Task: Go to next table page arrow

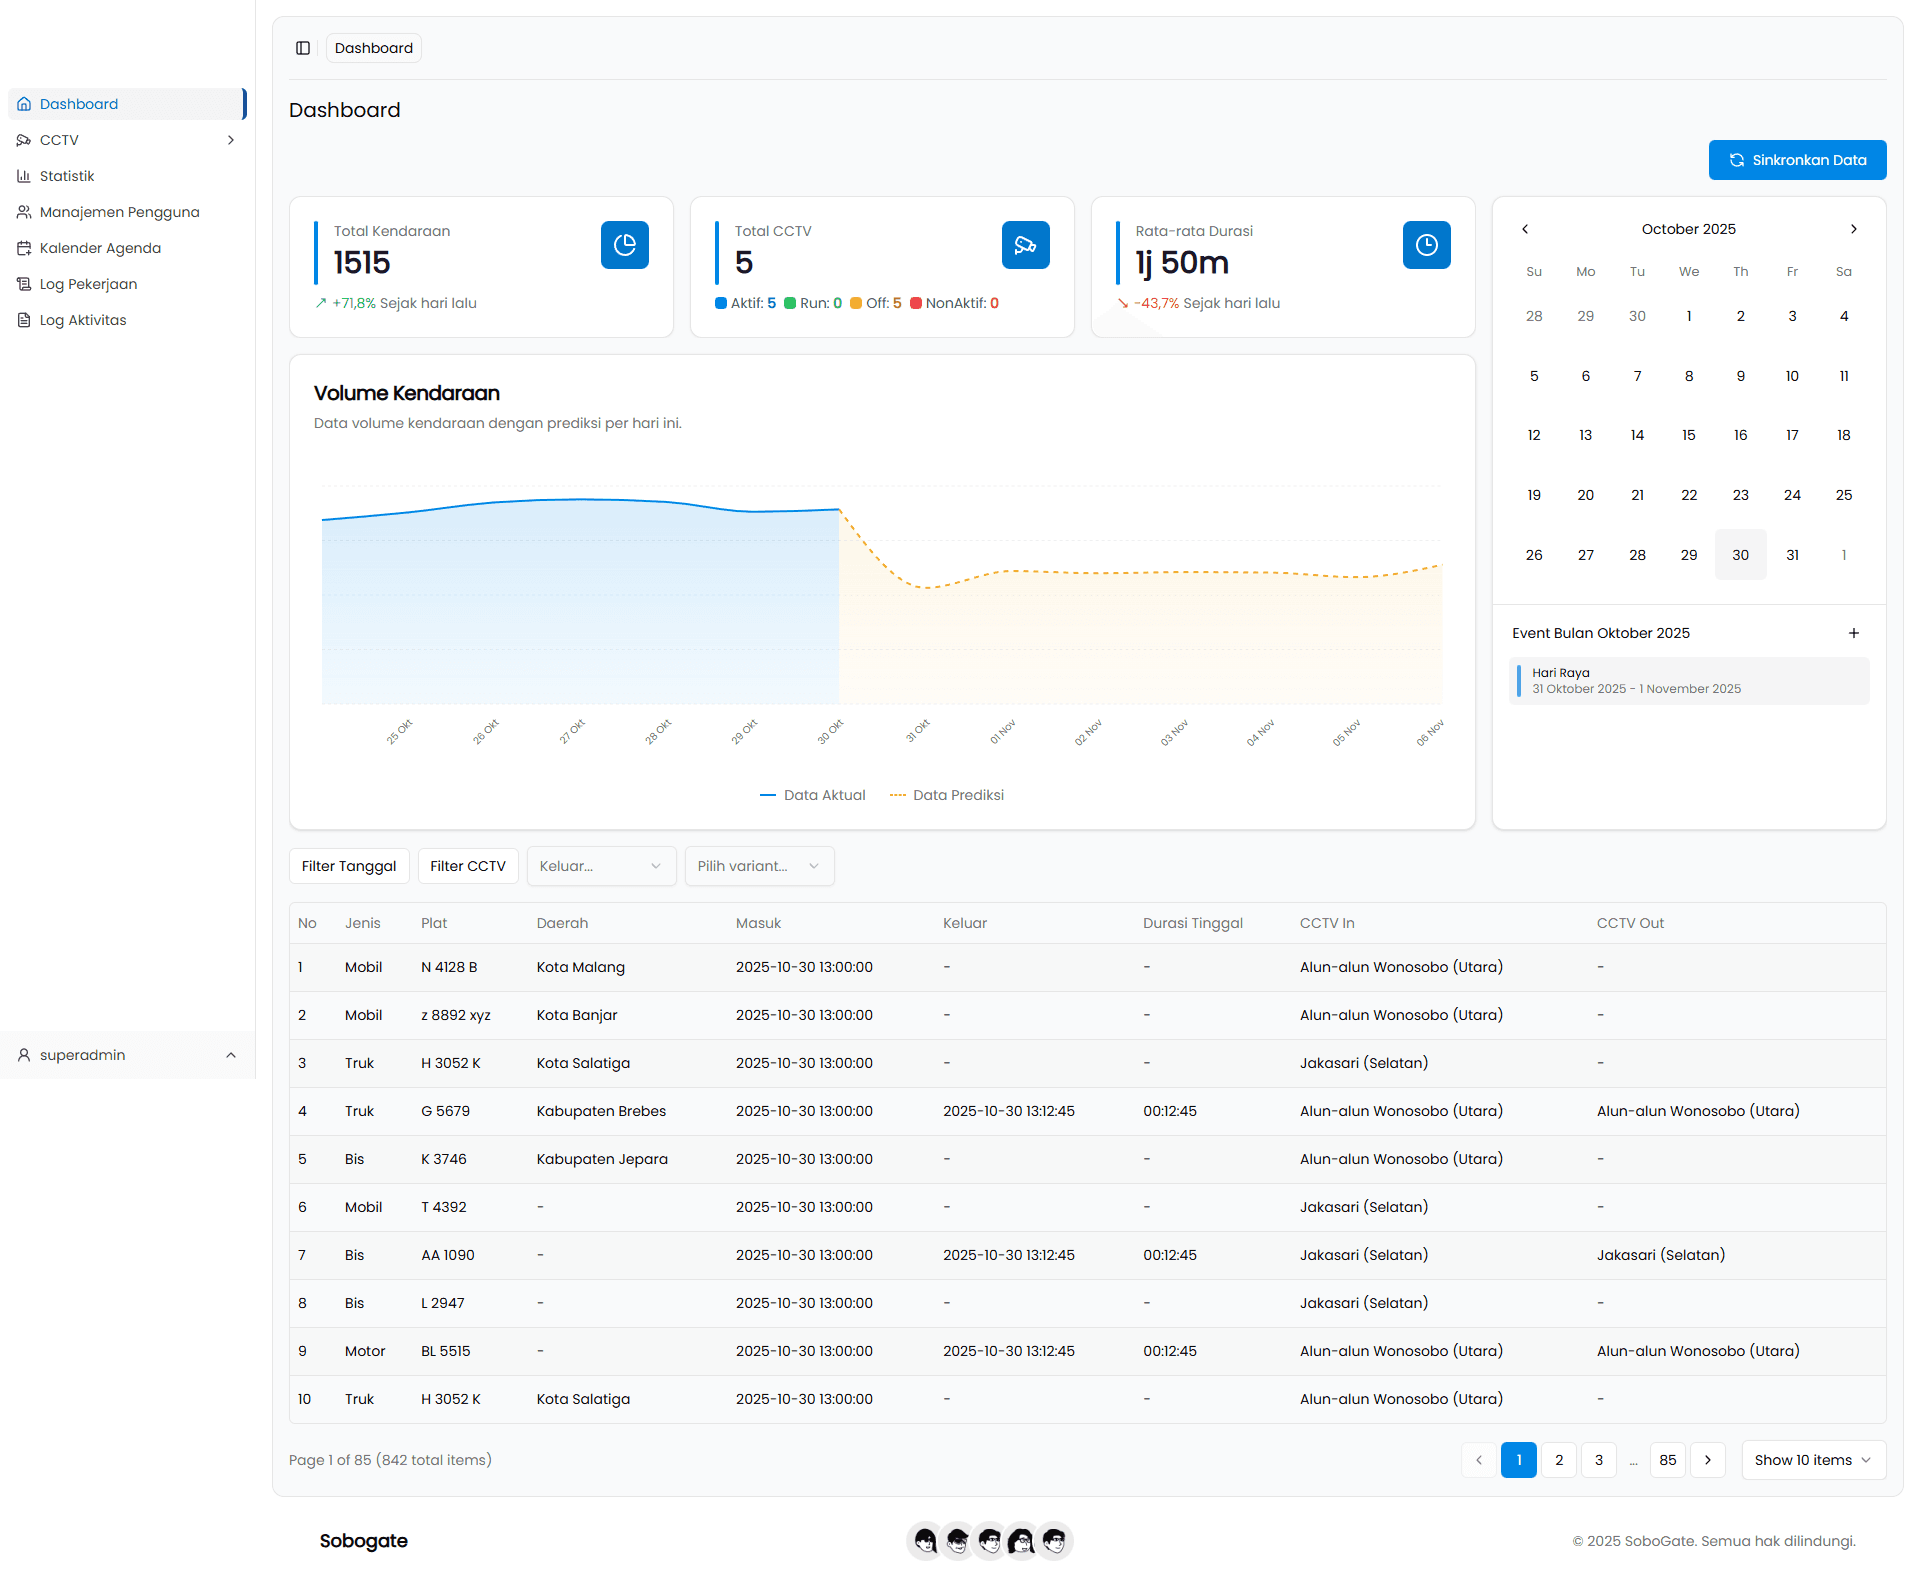Action: tap(1708, 1460)
